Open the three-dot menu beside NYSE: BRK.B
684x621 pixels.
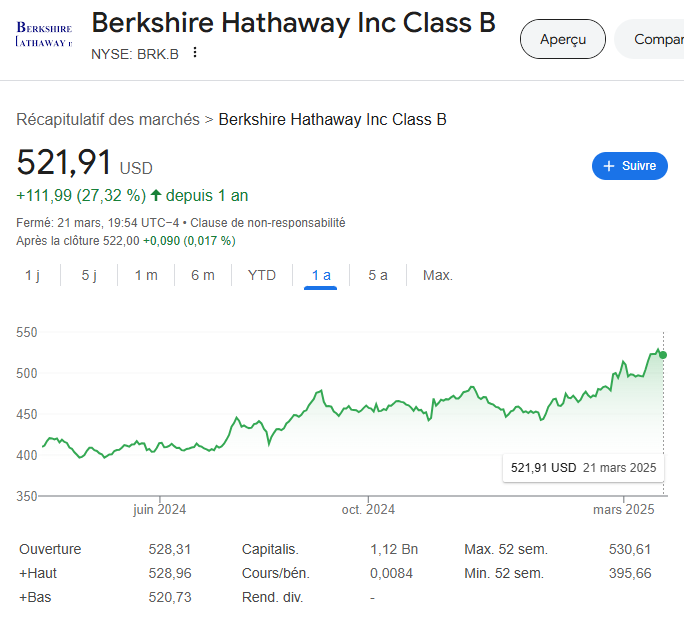[195, 53]
